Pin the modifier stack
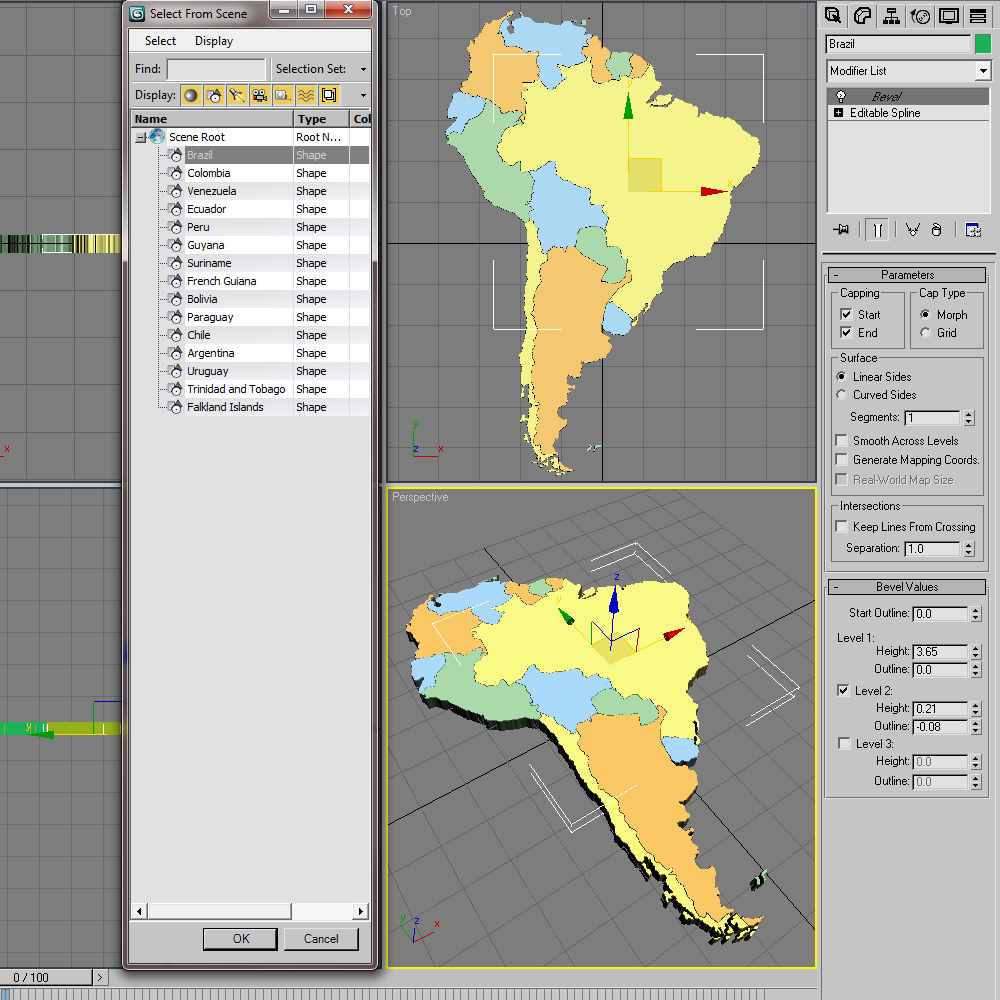The width and height of the screenshot is (1000, 1000). pyautogui.click(x=842, y=229)
